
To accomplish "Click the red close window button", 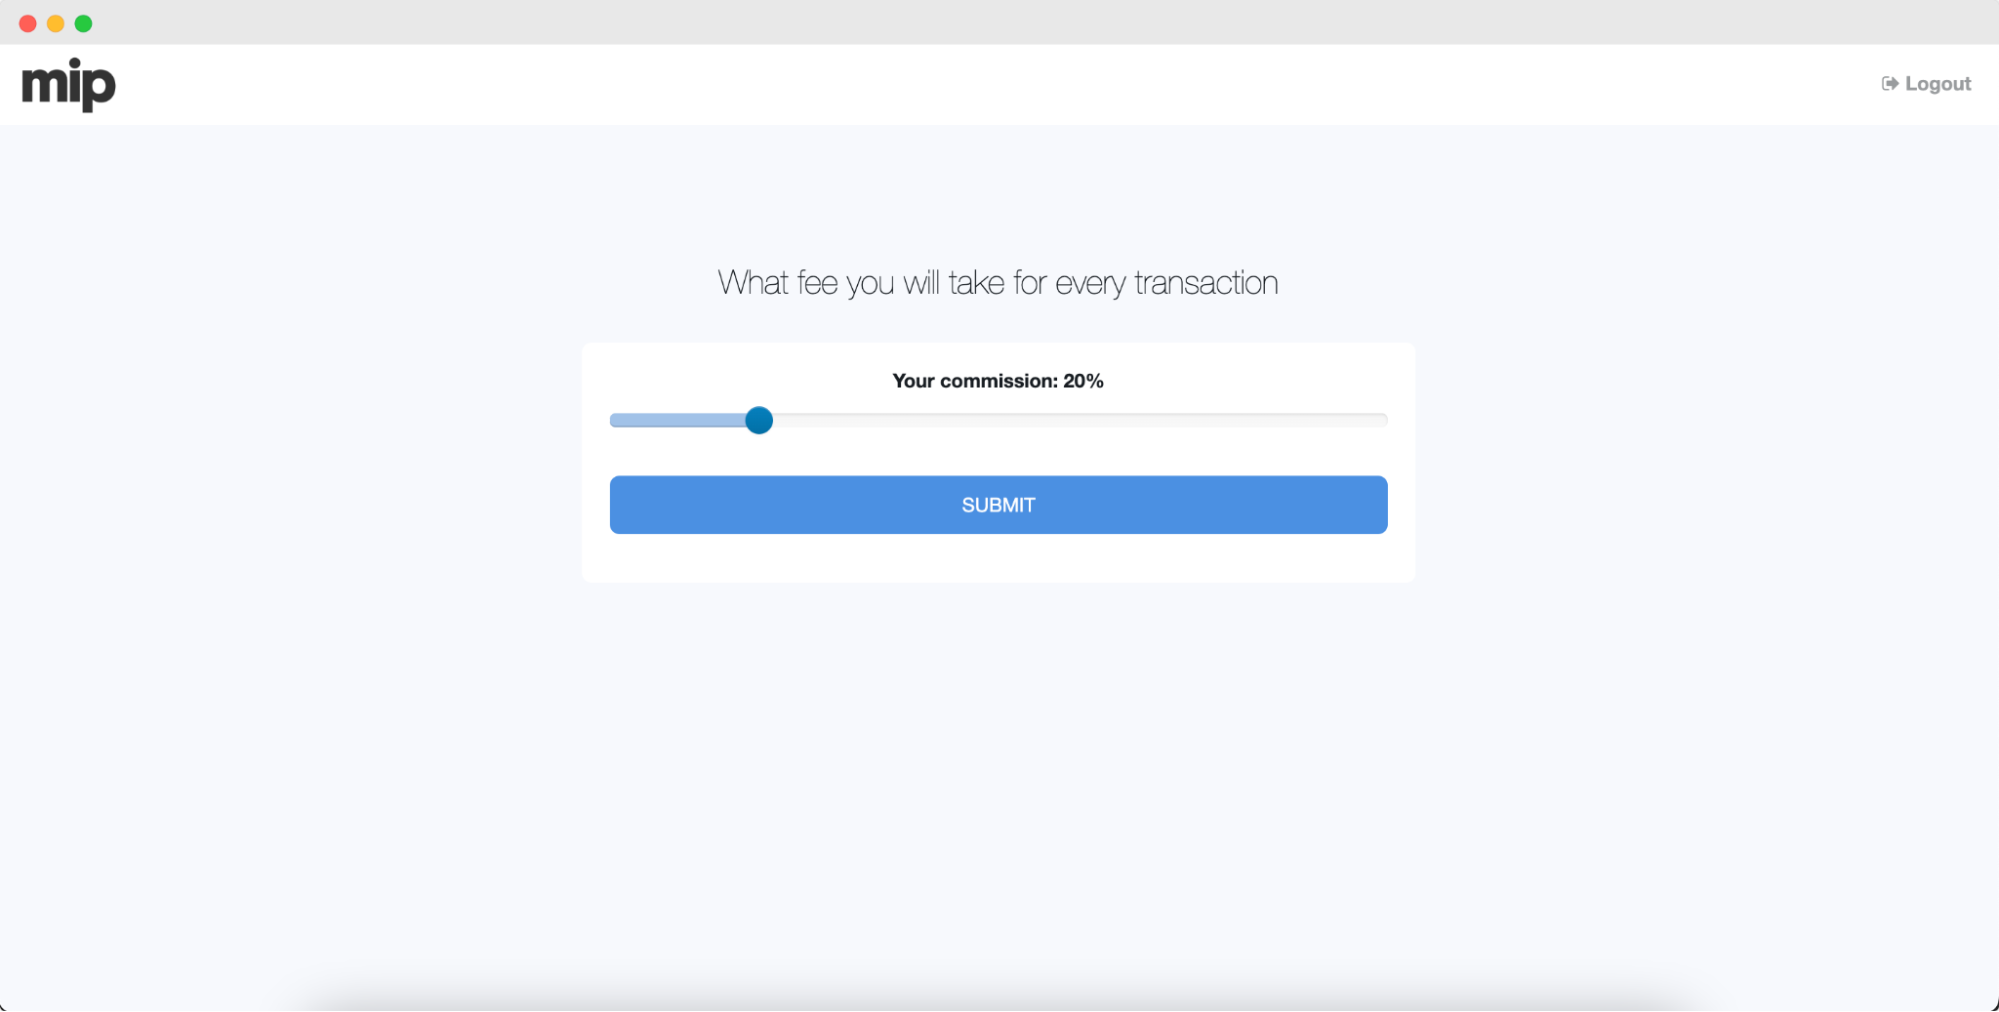I will point(28,23).
